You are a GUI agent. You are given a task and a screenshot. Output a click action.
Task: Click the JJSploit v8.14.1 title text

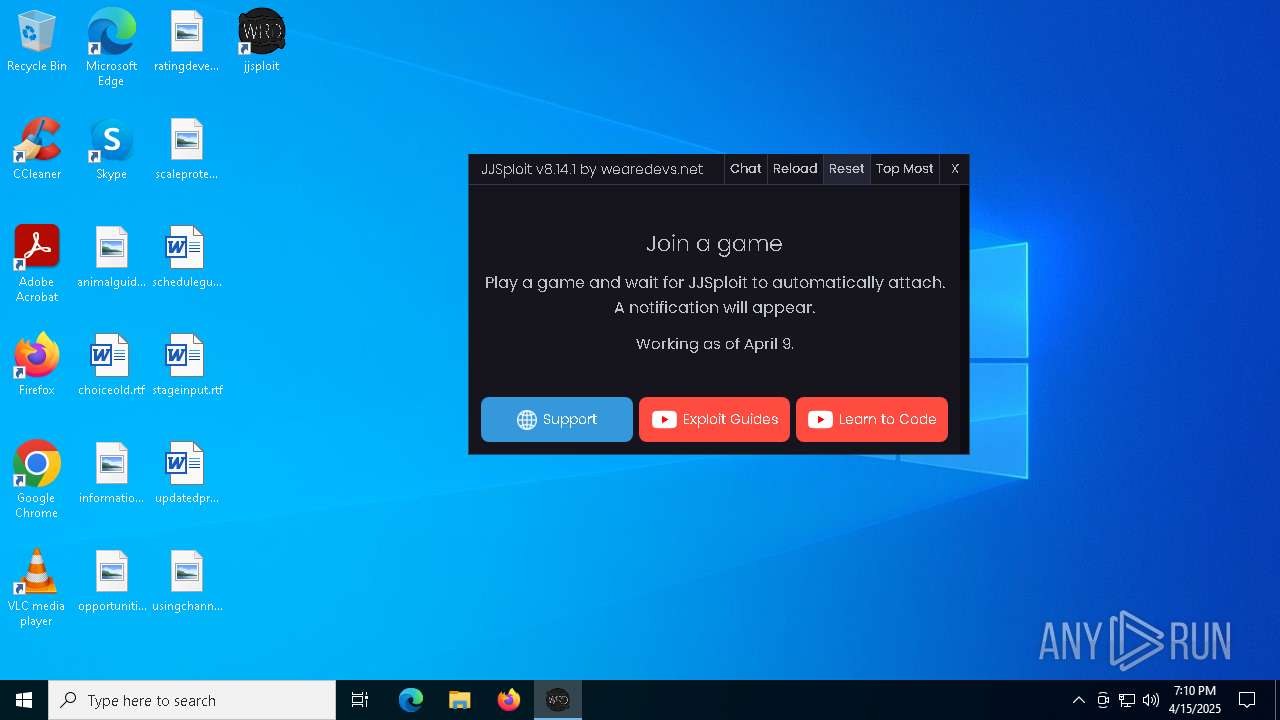pyautogui.click(x=592, y=169)
